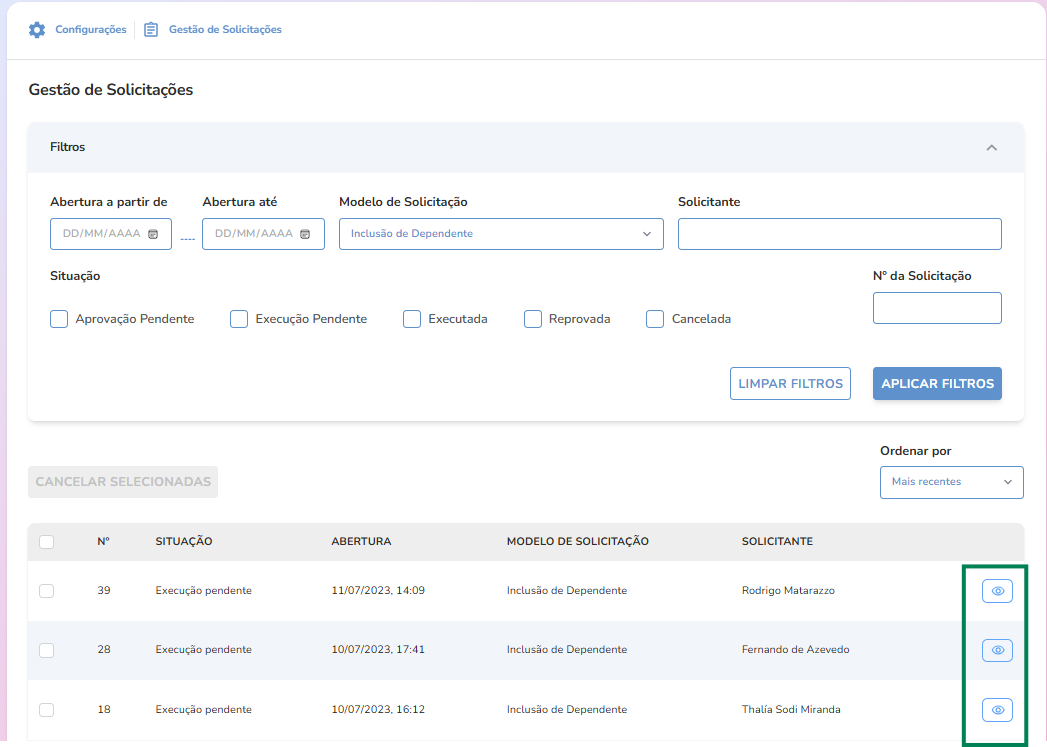View Thalía Sodi Miranda's request via eye icon
The height and width of the screenshot is (747, 1047).
[x=997, y=710]
